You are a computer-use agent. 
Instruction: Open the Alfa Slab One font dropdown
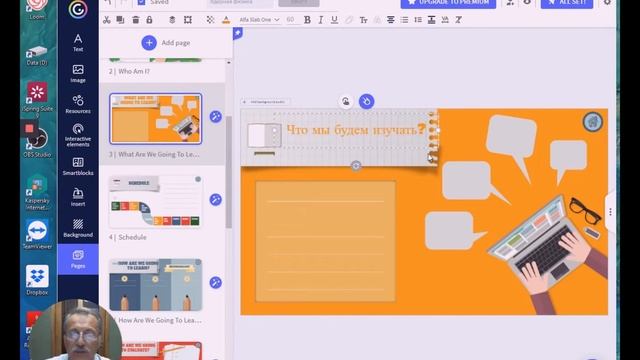point(259,20)
